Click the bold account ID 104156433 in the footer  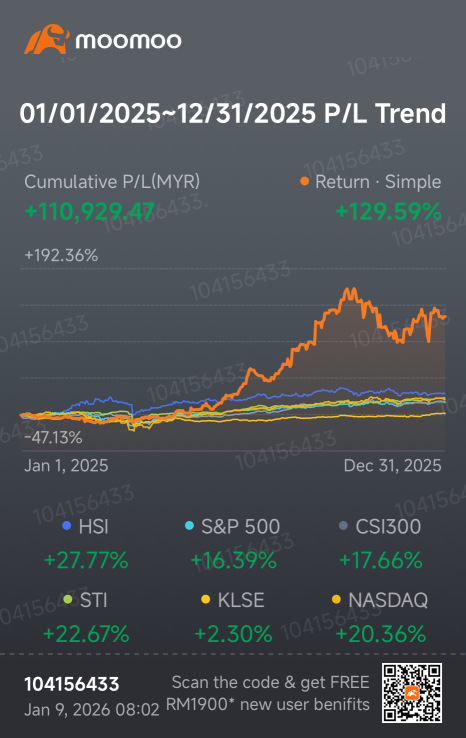[x=72, y=684]
